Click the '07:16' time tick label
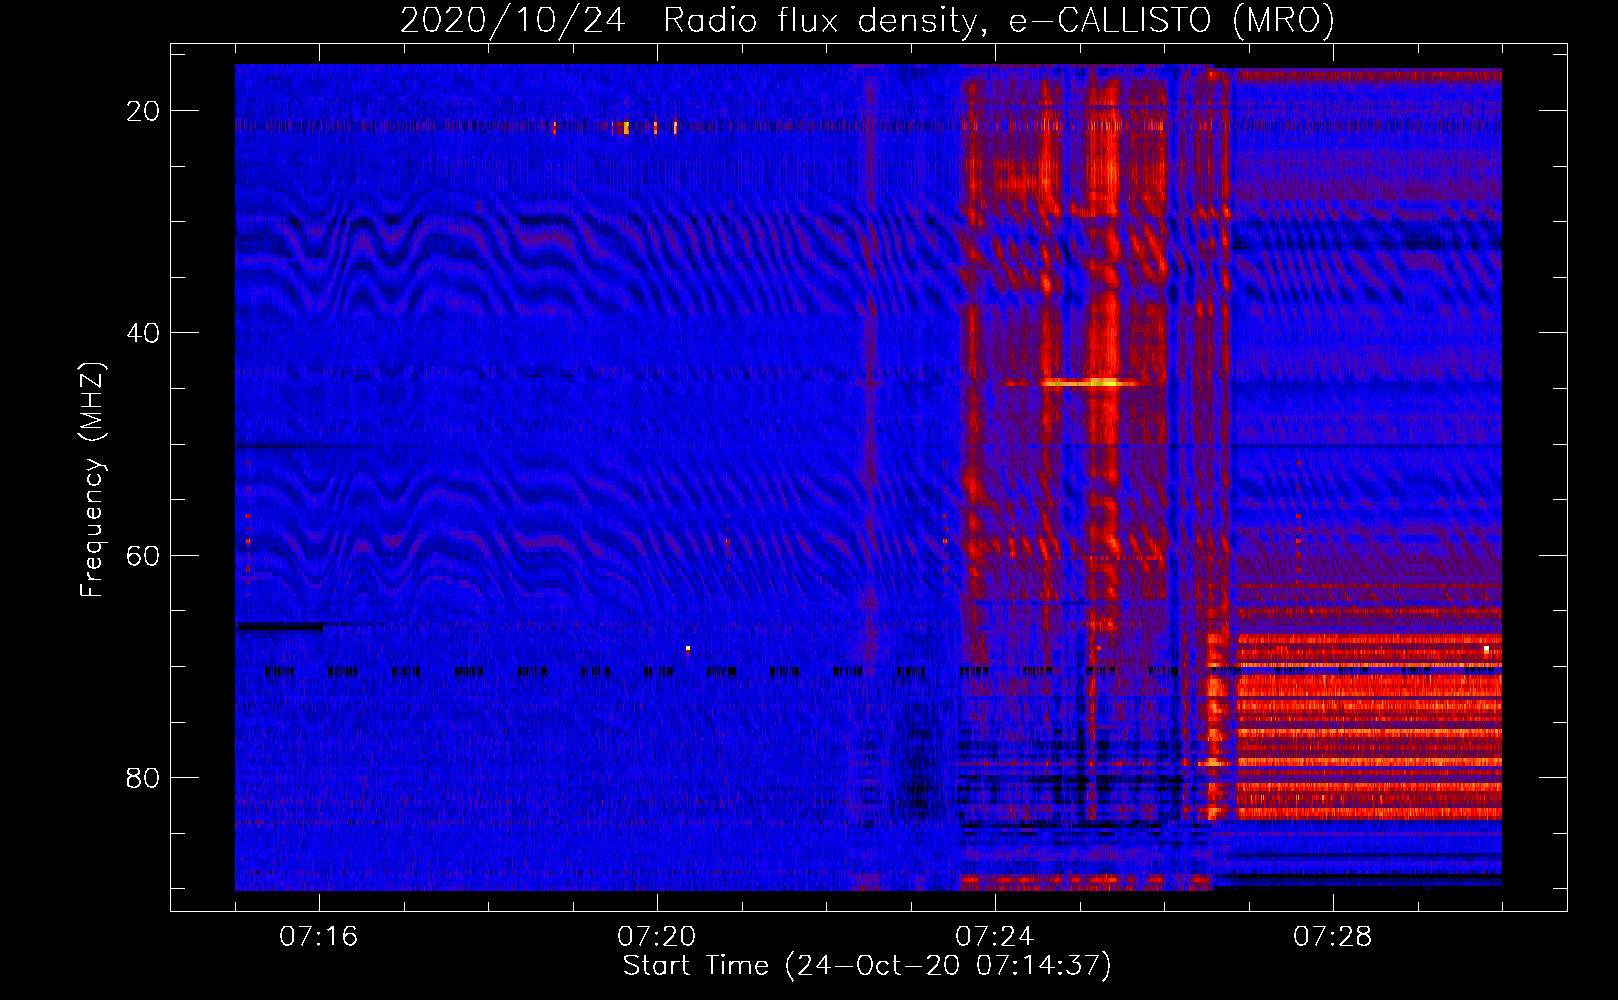The height and width of the screenshot is (1000, 1618). pos(319,937)
